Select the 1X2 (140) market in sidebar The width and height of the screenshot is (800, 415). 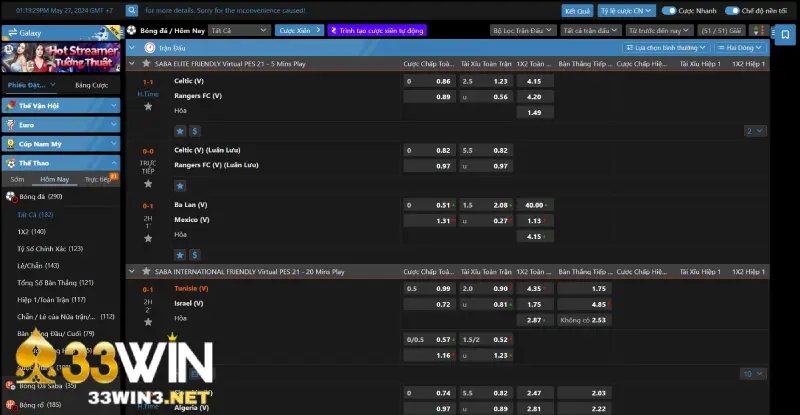(x=32, y=231)
